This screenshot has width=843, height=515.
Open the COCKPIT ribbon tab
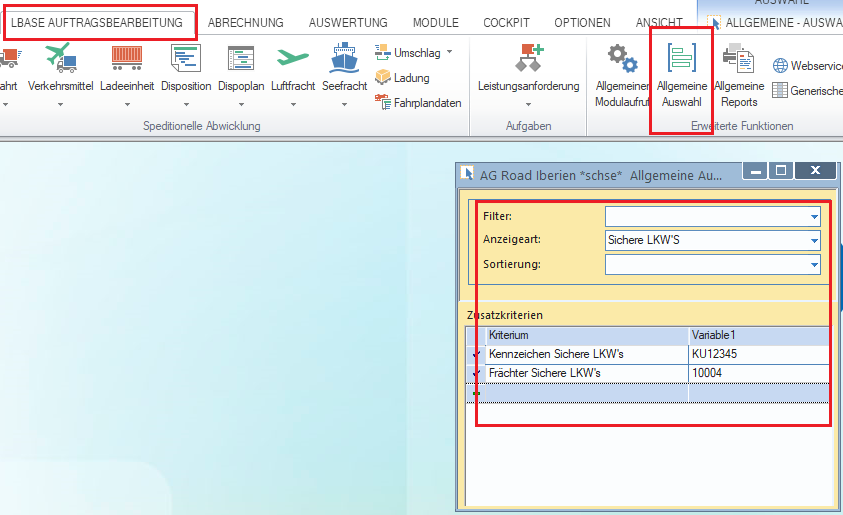(x=506, y=23)
